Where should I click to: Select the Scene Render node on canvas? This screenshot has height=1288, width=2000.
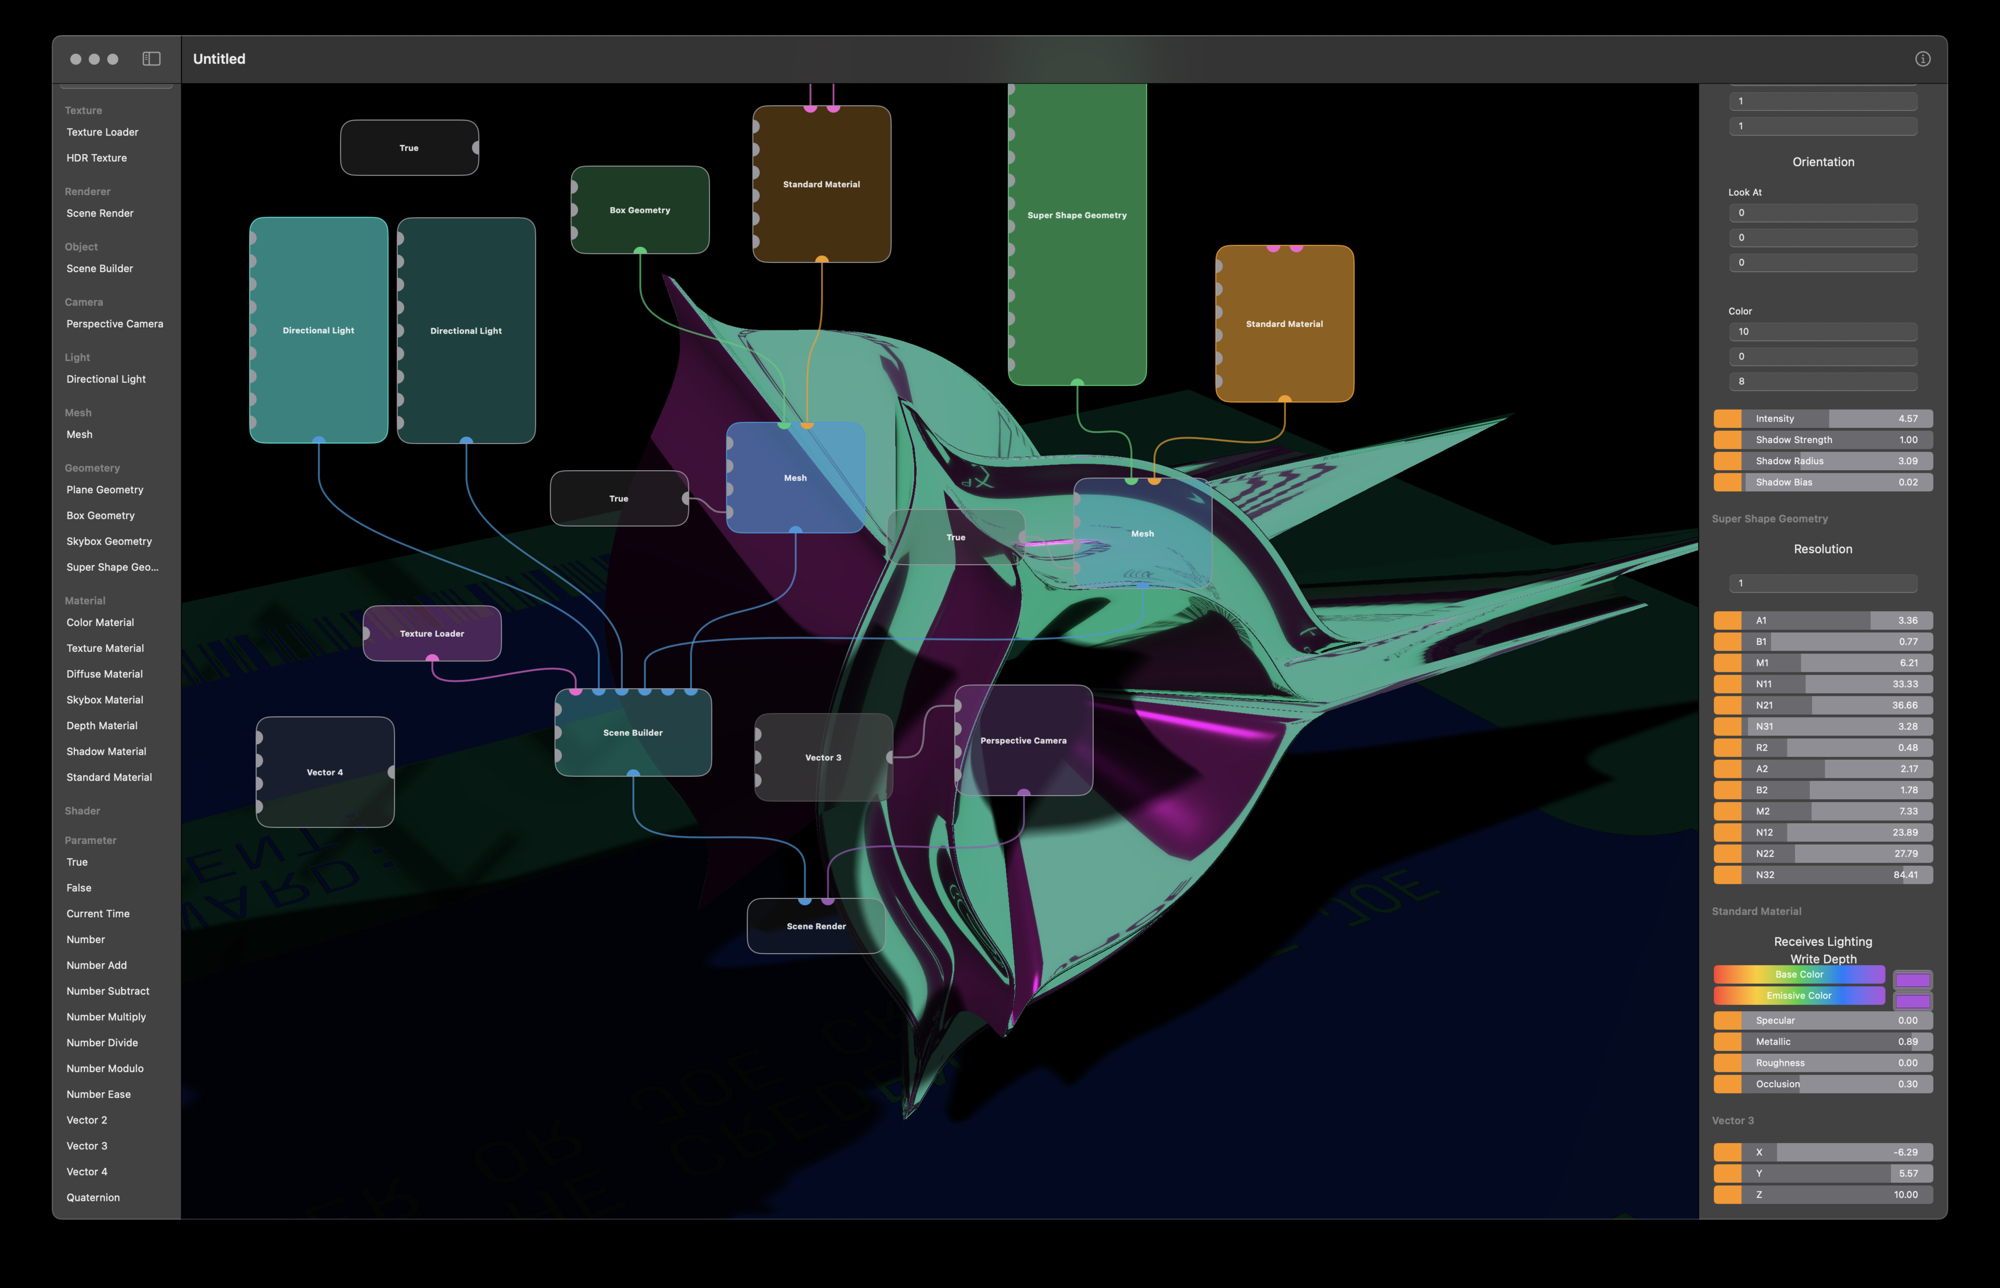coord(816,927)
